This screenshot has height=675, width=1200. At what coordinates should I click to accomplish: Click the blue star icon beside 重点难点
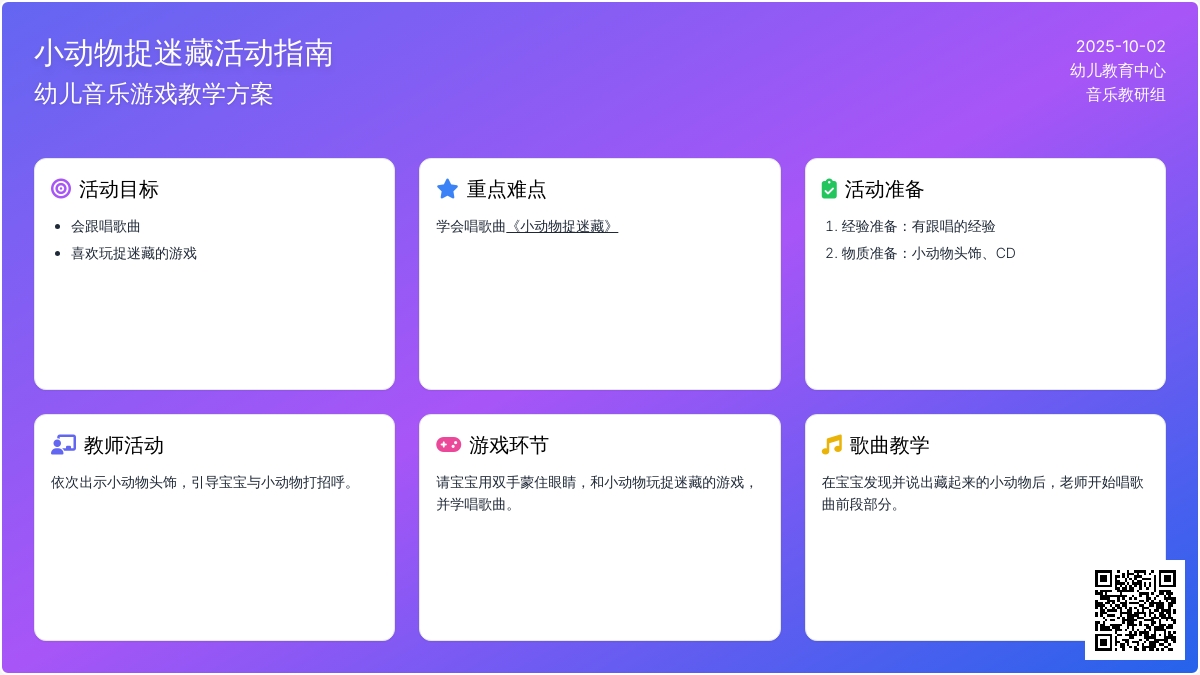pyautogui.click(x=447, y=189)
